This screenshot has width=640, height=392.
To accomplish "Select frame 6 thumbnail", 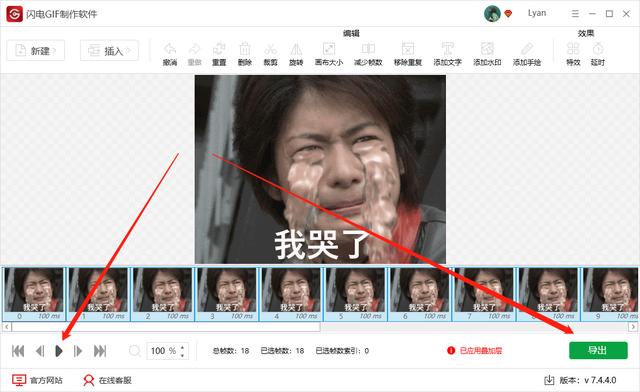I will point(420,294).
